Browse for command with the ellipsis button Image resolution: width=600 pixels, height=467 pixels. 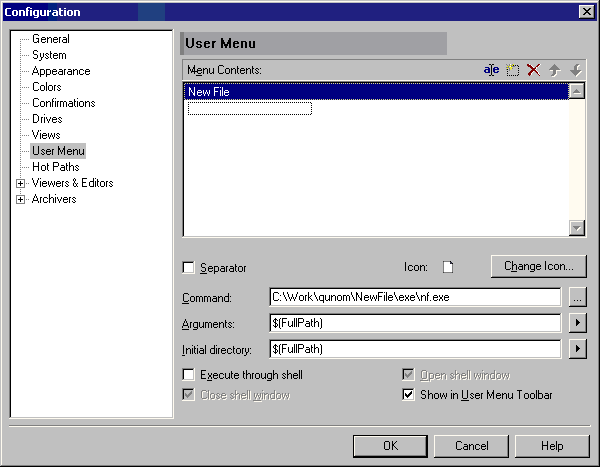click(x=577, y=297)
